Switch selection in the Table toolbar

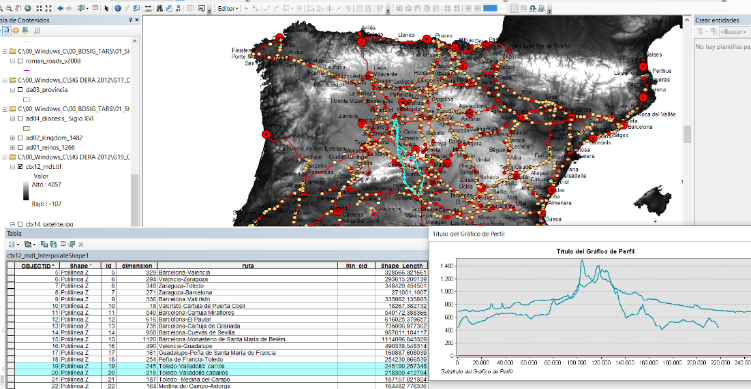pyautogui.click(x=53, y=244)
